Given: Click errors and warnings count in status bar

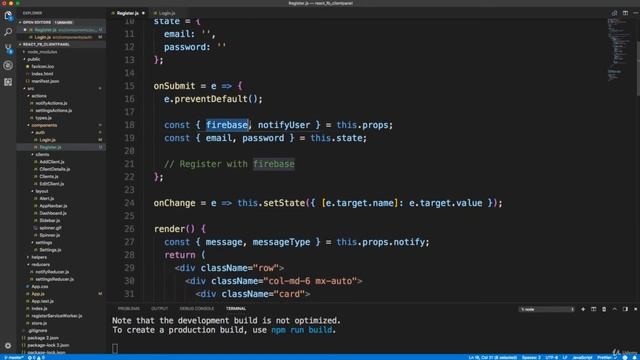Looking at the screenshot, I should click(36, 358).
